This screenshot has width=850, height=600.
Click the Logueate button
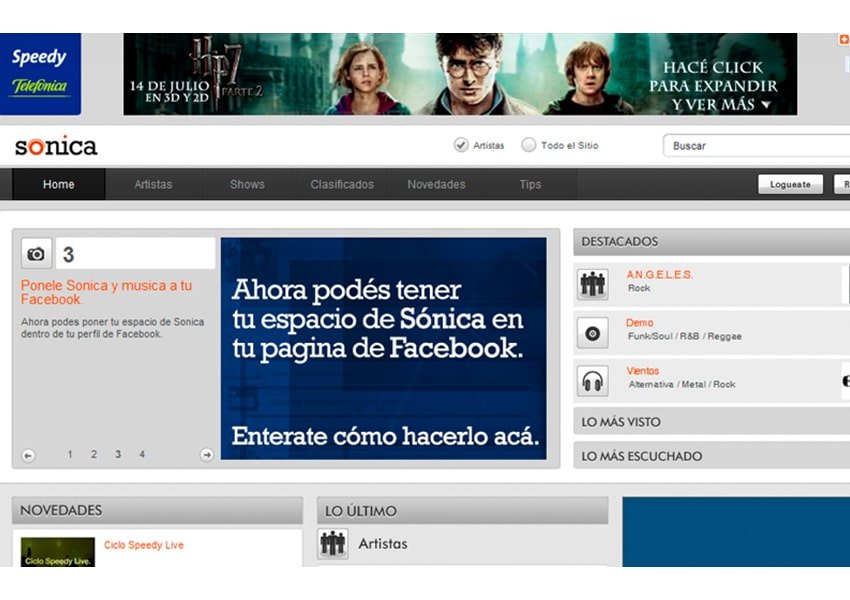790,184
